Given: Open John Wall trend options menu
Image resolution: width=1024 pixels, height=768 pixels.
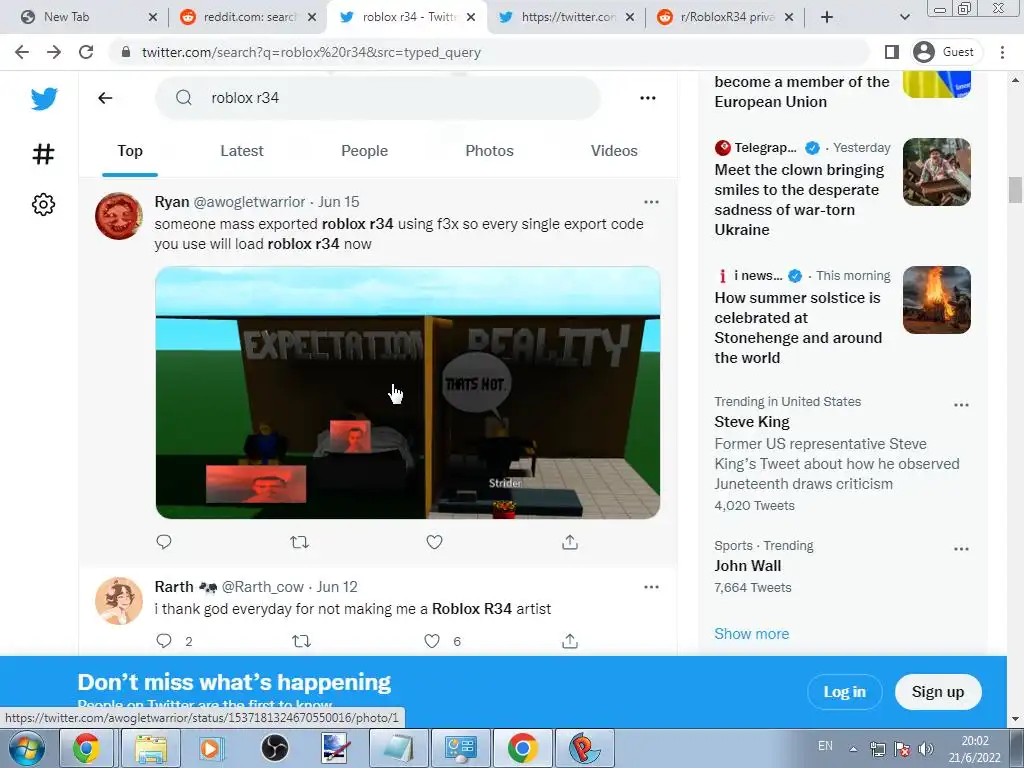Looking at the screenshot, I should click(961, 549).
